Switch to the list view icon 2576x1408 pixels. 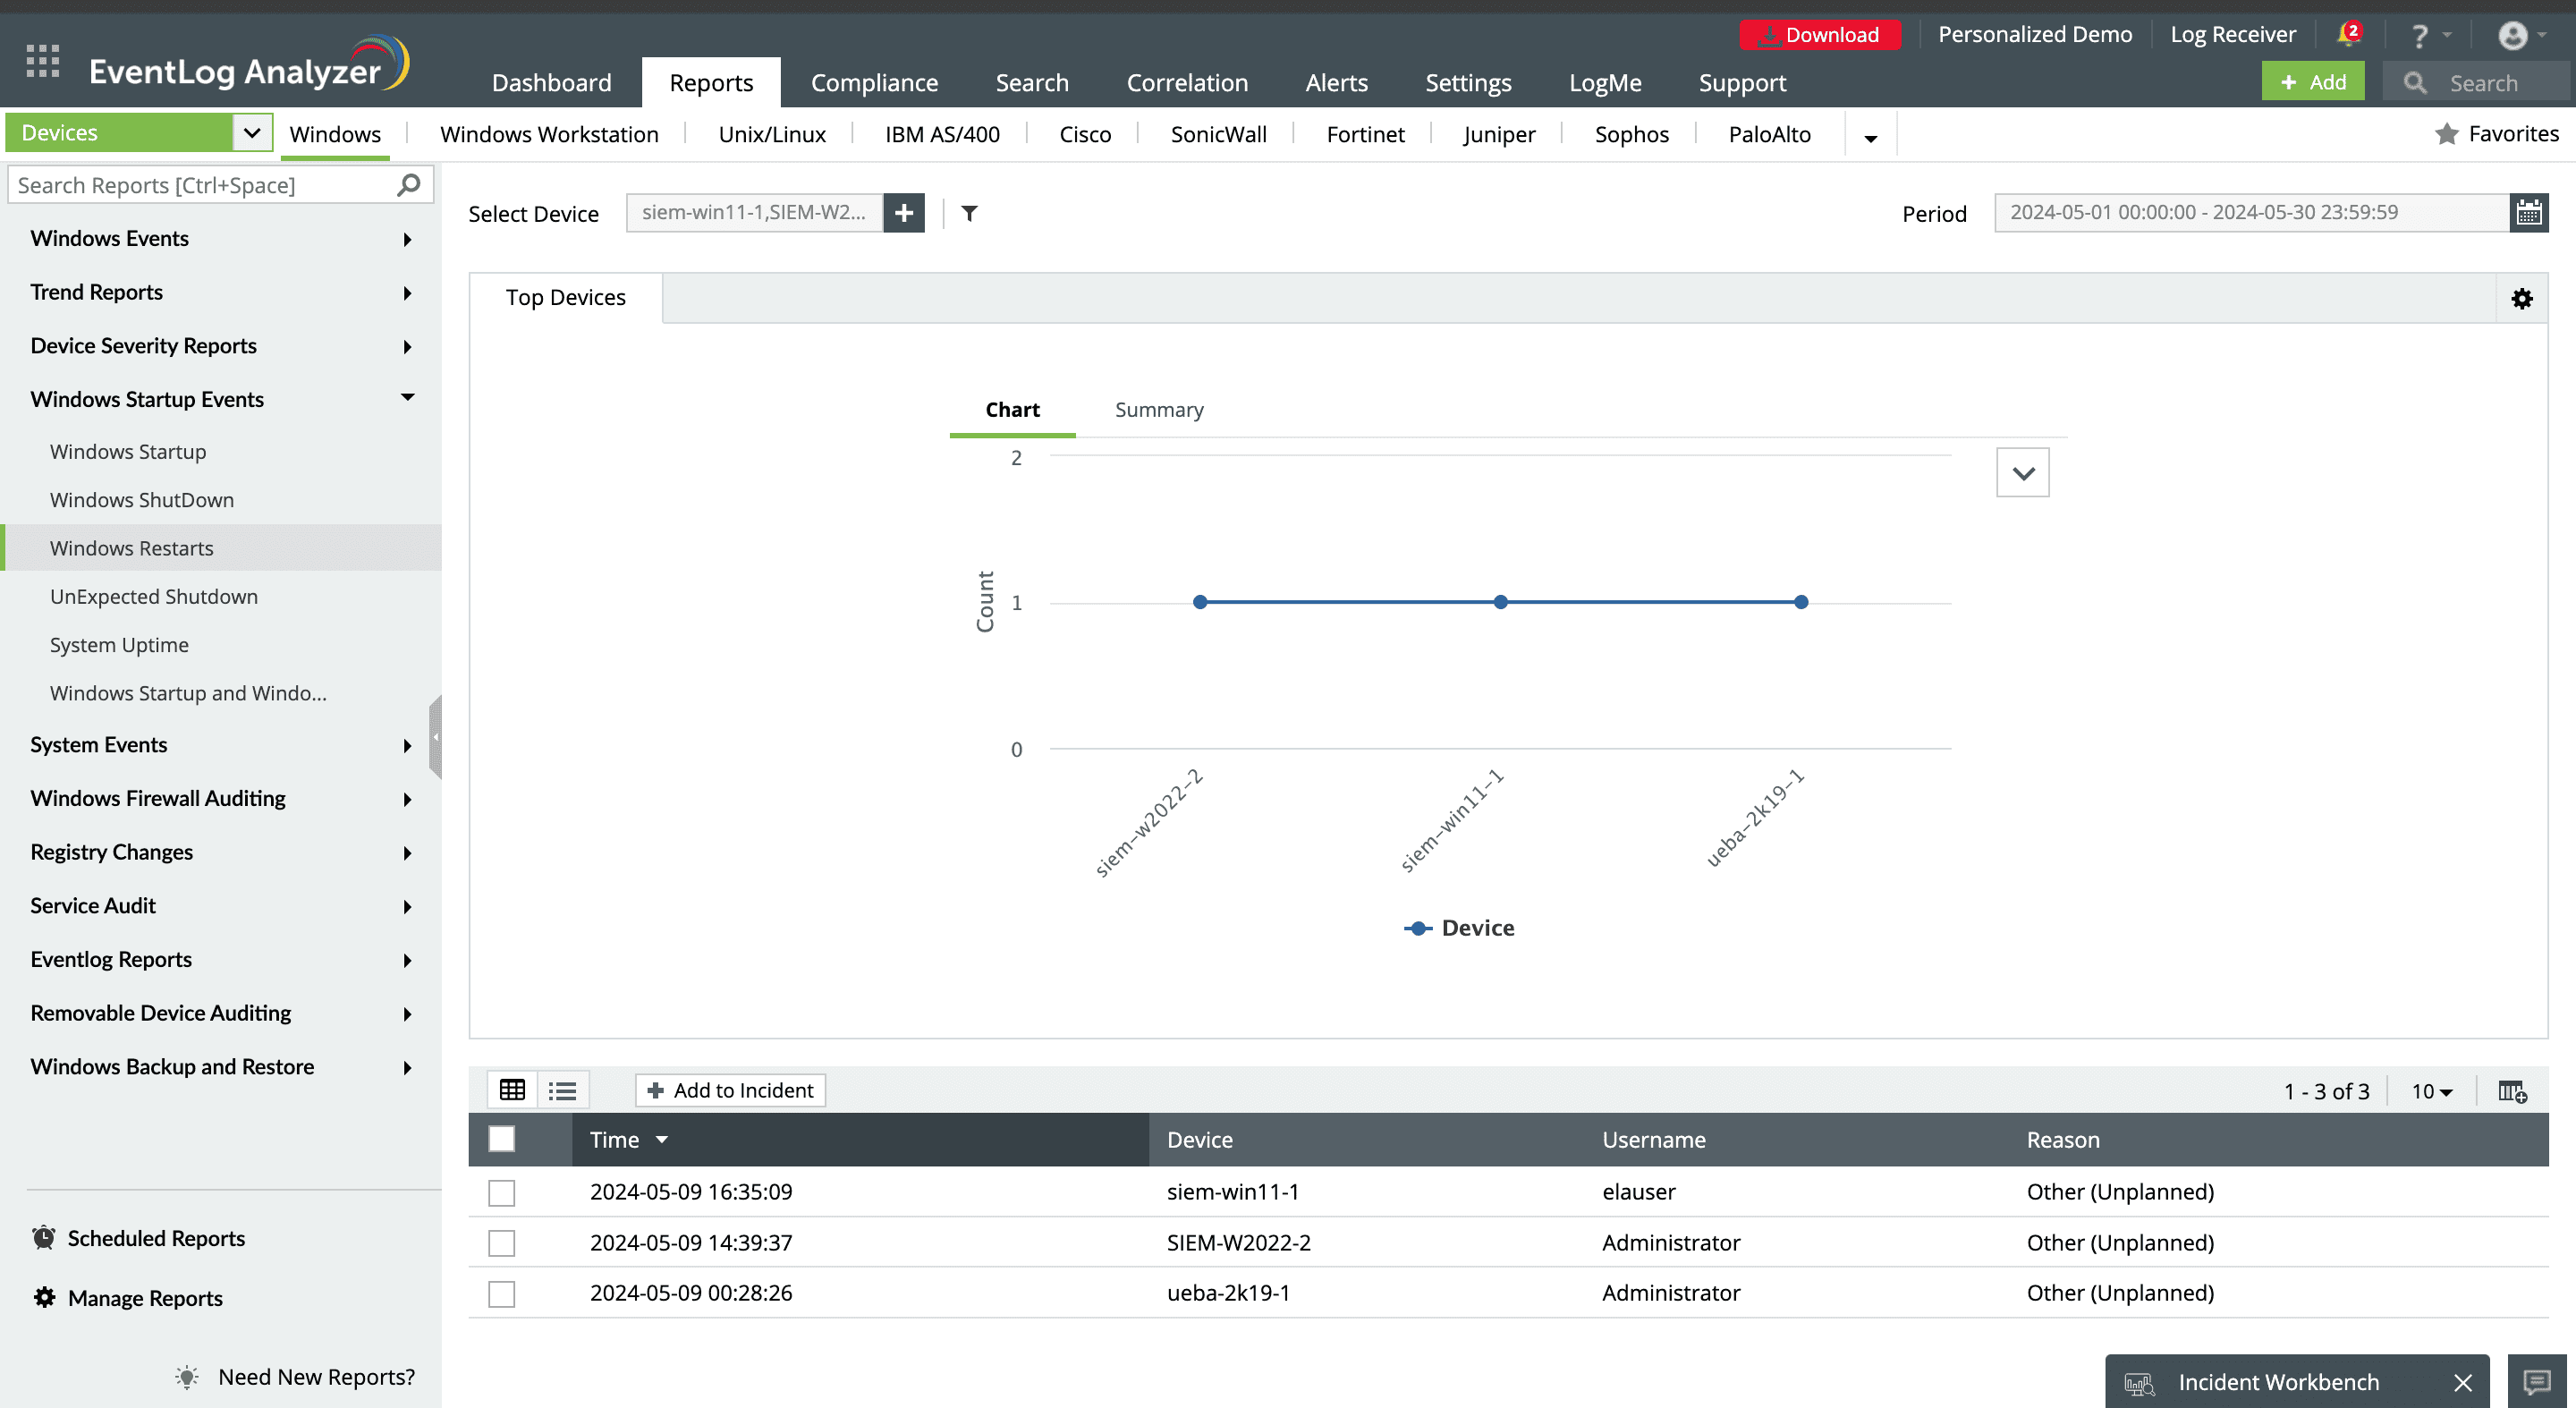point(562,1090)
